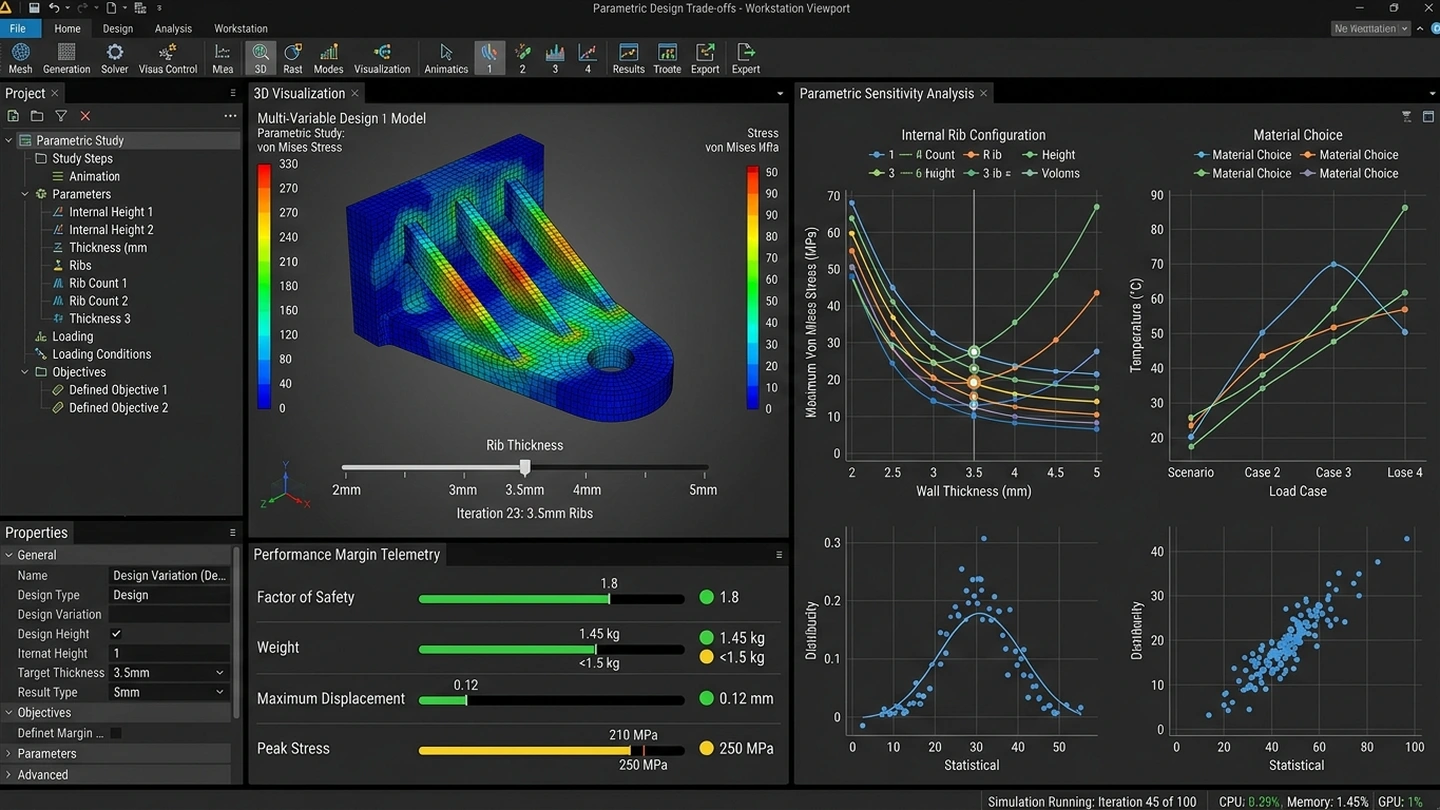Collapse the General properties section

(9, 555)
